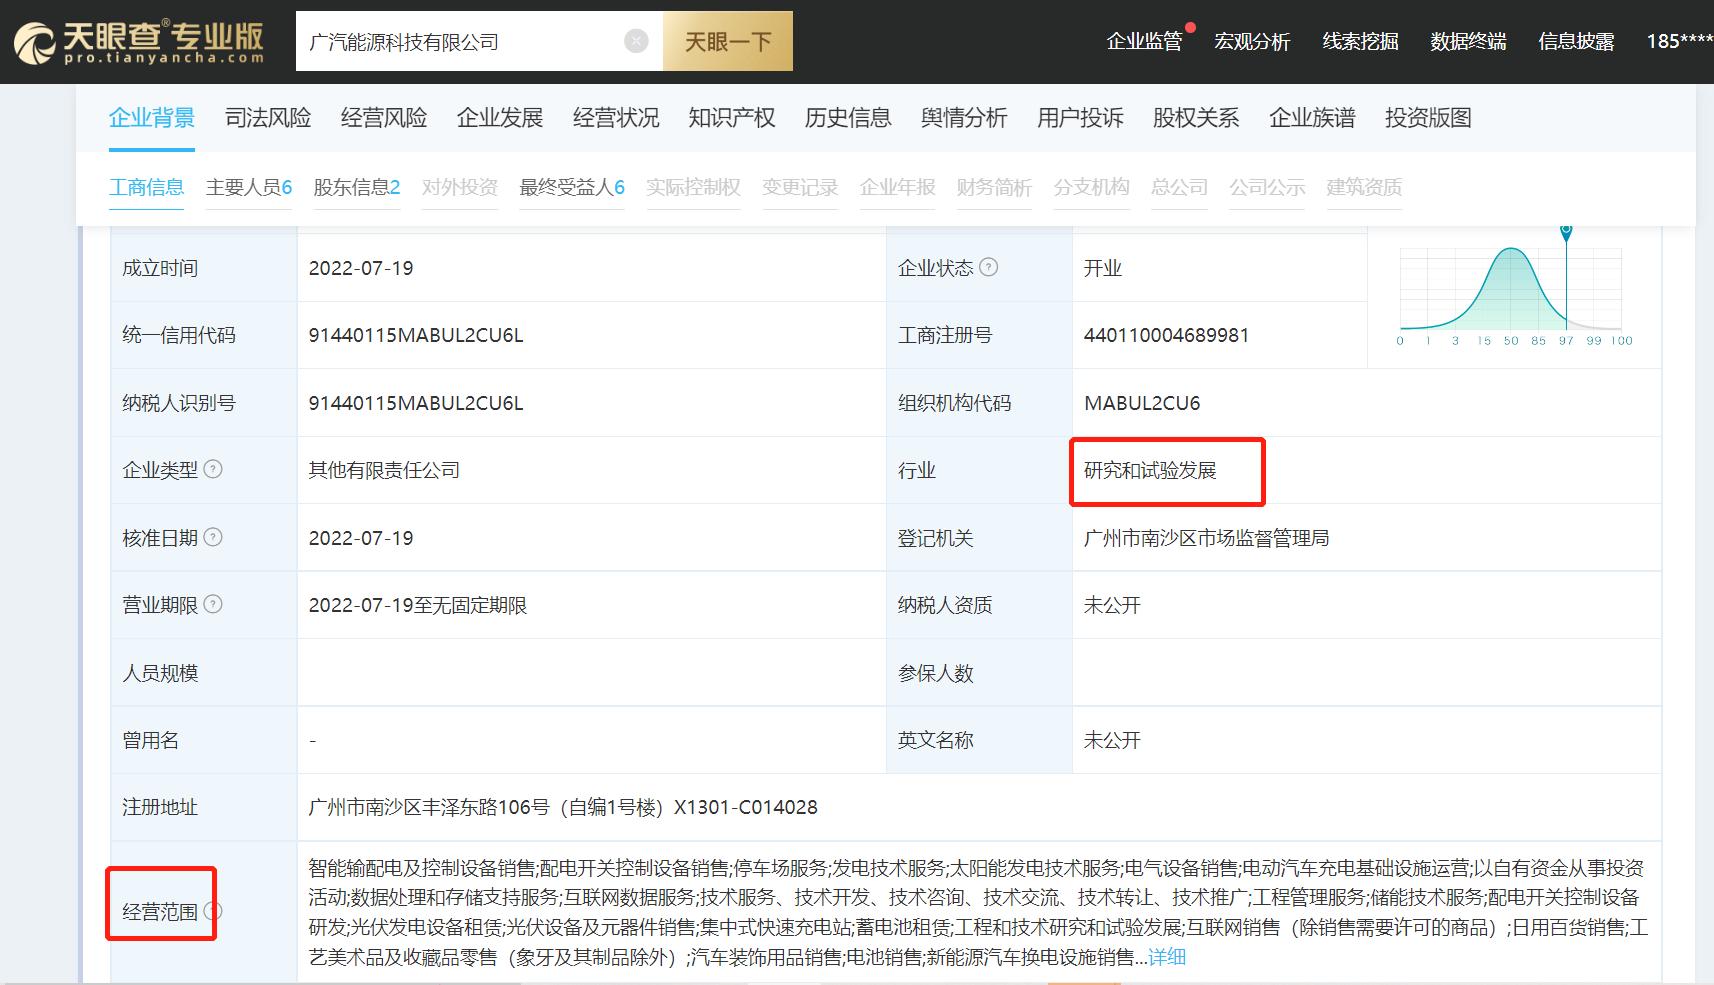The width and height of the screenshot is (1714, 985).
Task: Select the 建筑资质 sub-tab
Action: coord(1364,187)
